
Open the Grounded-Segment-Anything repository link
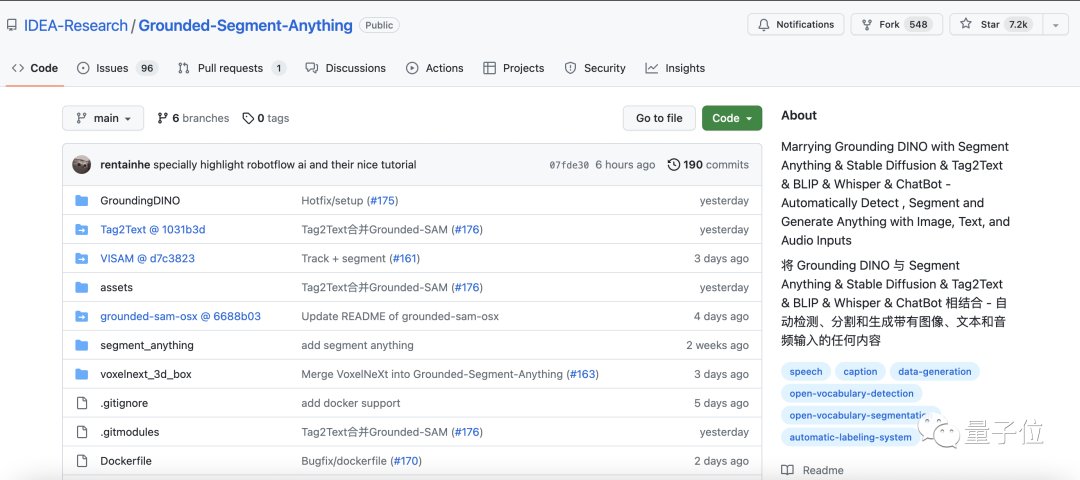pyautogui.click(x=246, y=25)
